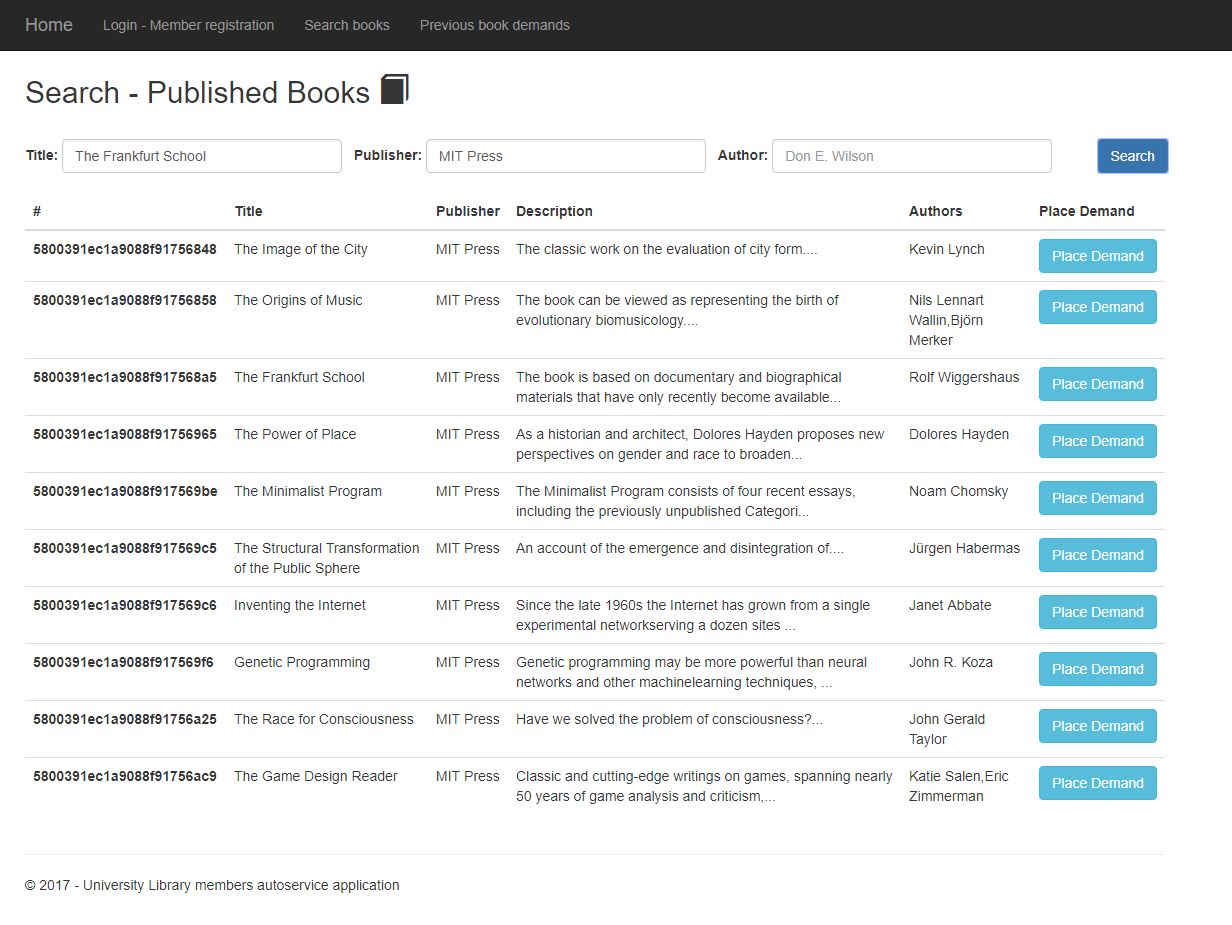The height and width of the screenshot is (925, 1232).
Task: Click author Jürgen Habermas
Action: pyautogui.click(x=965, y=548)
